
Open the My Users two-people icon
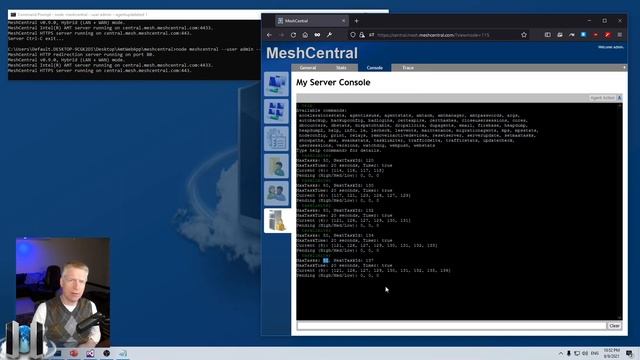click(x=276, y=193)
